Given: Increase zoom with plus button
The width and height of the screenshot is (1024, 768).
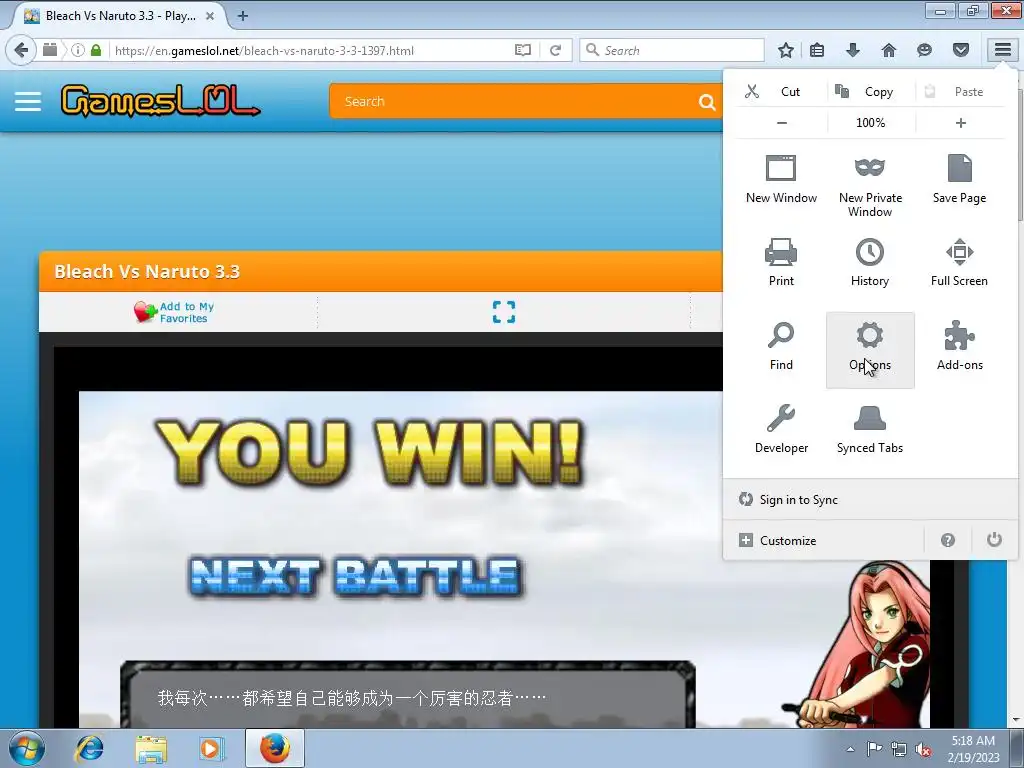Looking at the screenshot, I should pyautogui.click(x=961, y=123).
